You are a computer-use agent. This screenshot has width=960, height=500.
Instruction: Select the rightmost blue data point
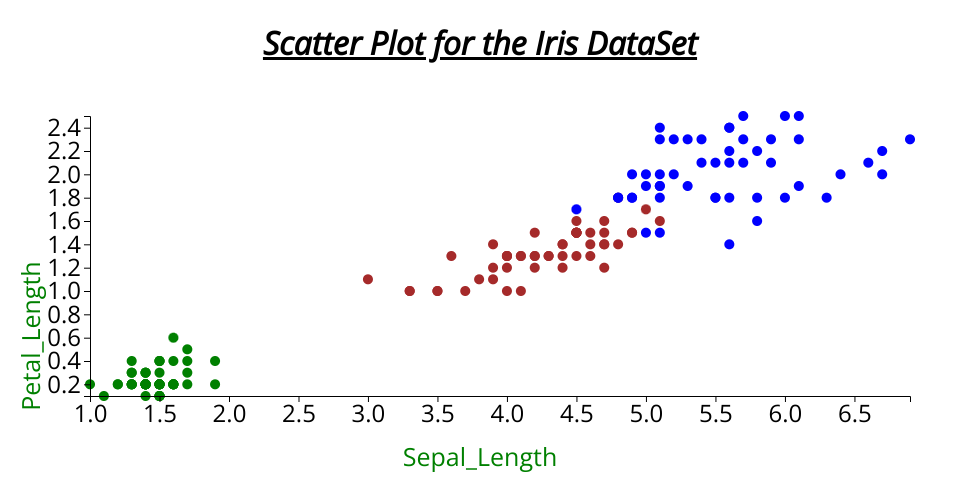point(910,139)
